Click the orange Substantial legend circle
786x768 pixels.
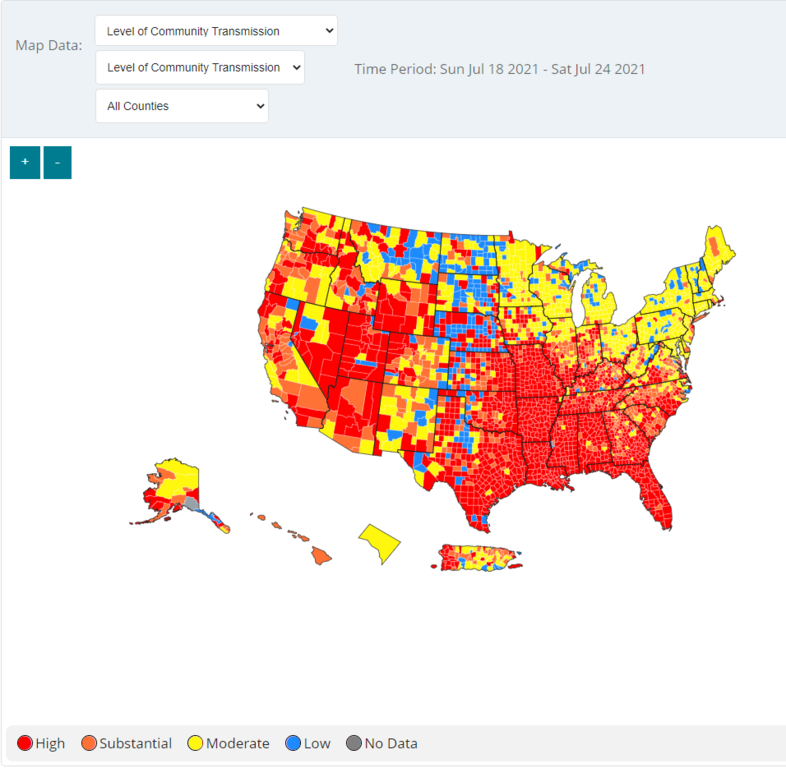[89, 744]
